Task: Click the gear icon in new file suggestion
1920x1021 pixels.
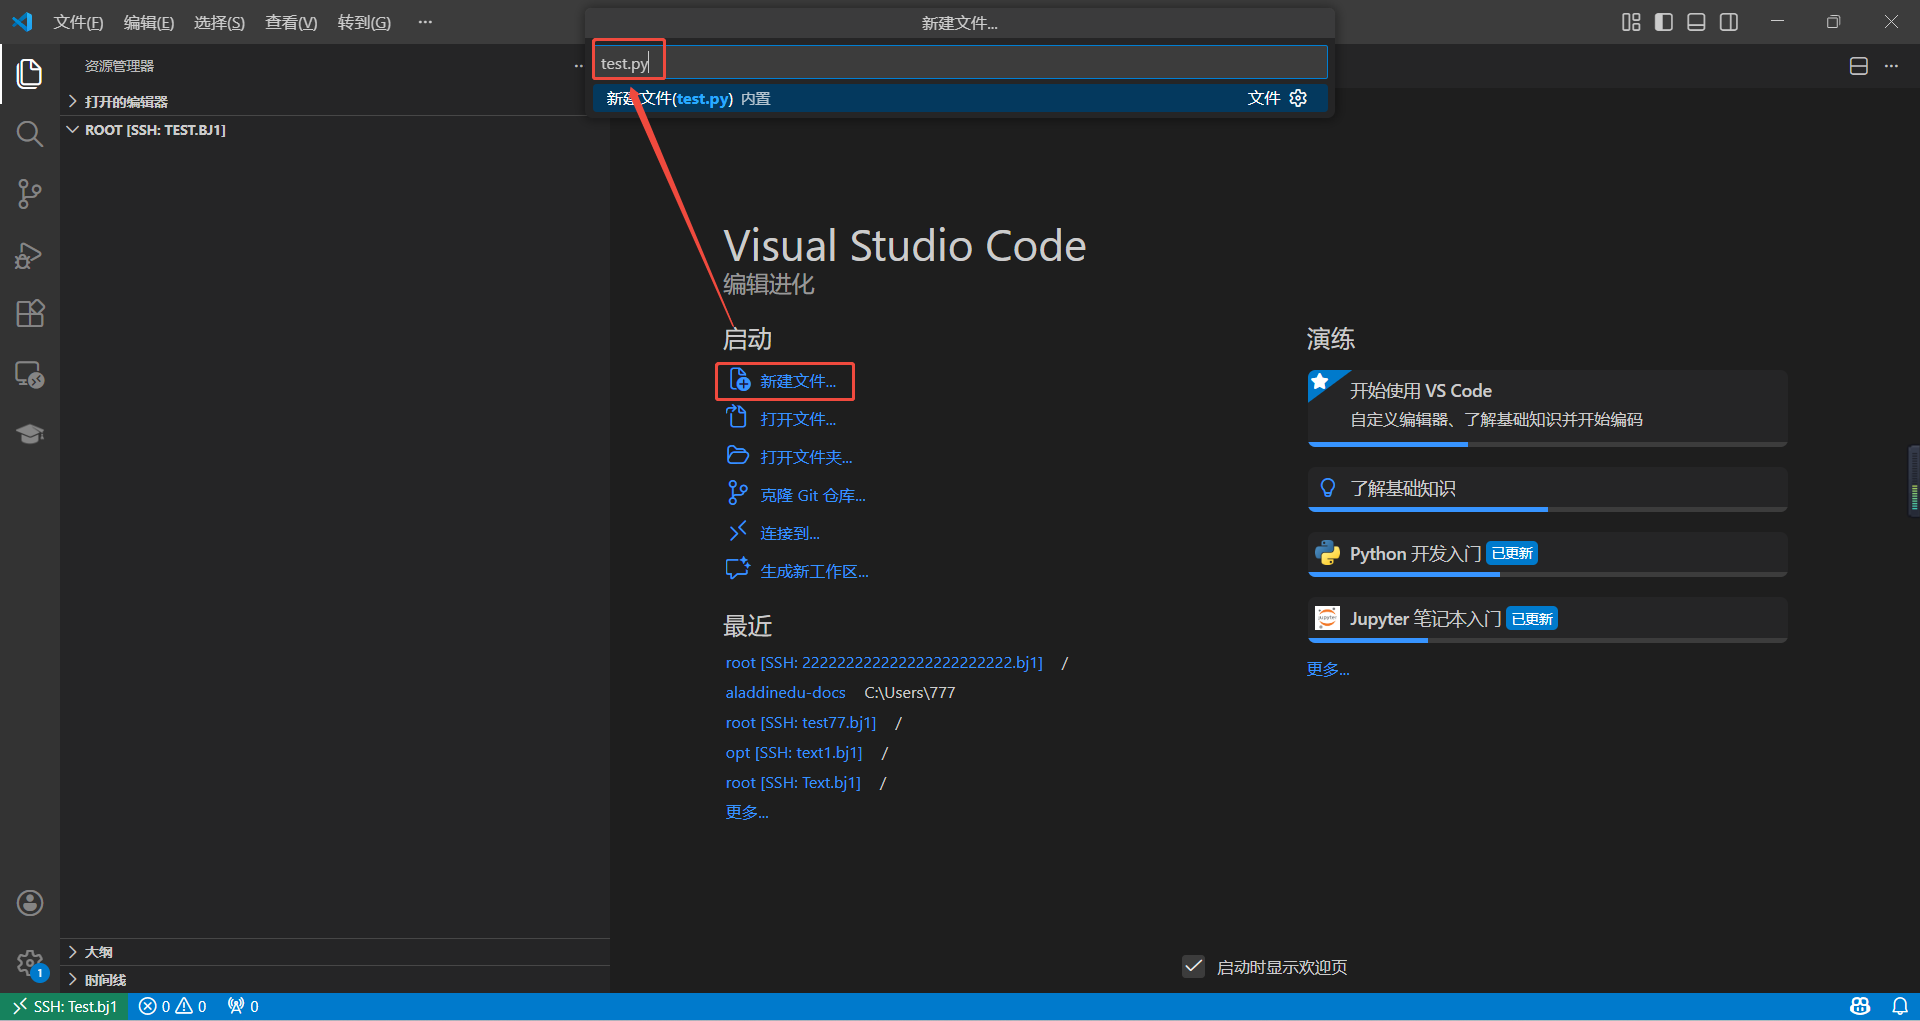Action: (x=1298, y=98)
